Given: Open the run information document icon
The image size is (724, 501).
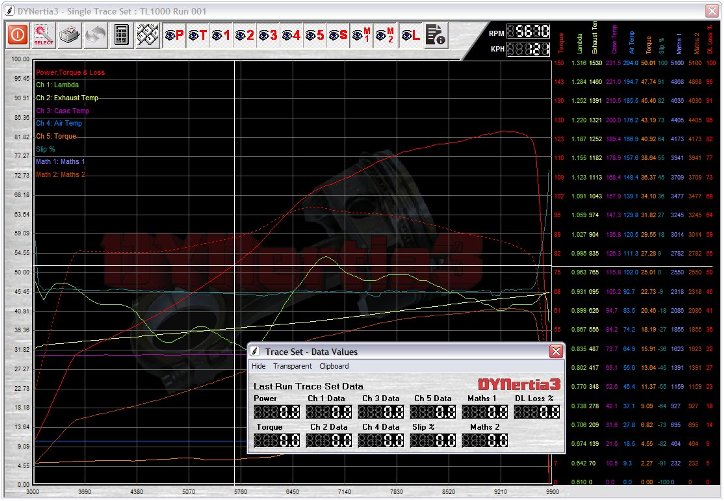Looking at the screenshot, I should 435,35.
